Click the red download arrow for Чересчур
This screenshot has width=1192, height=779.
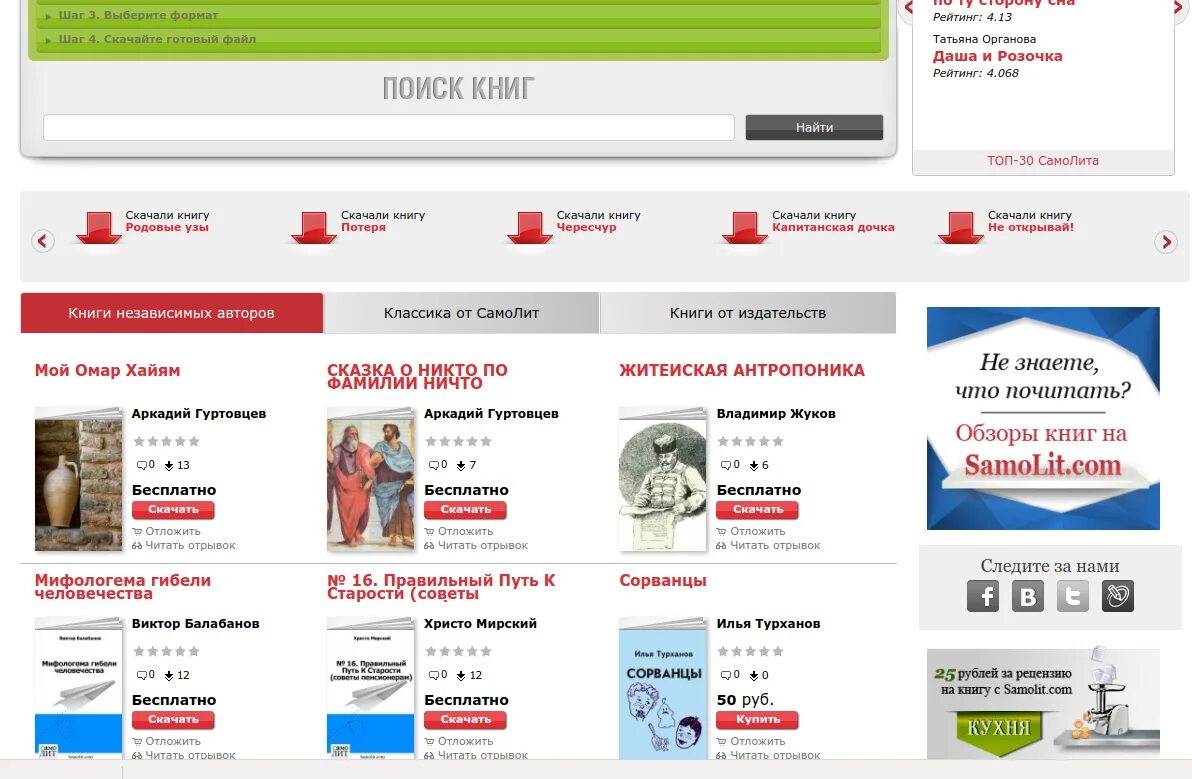530,227
